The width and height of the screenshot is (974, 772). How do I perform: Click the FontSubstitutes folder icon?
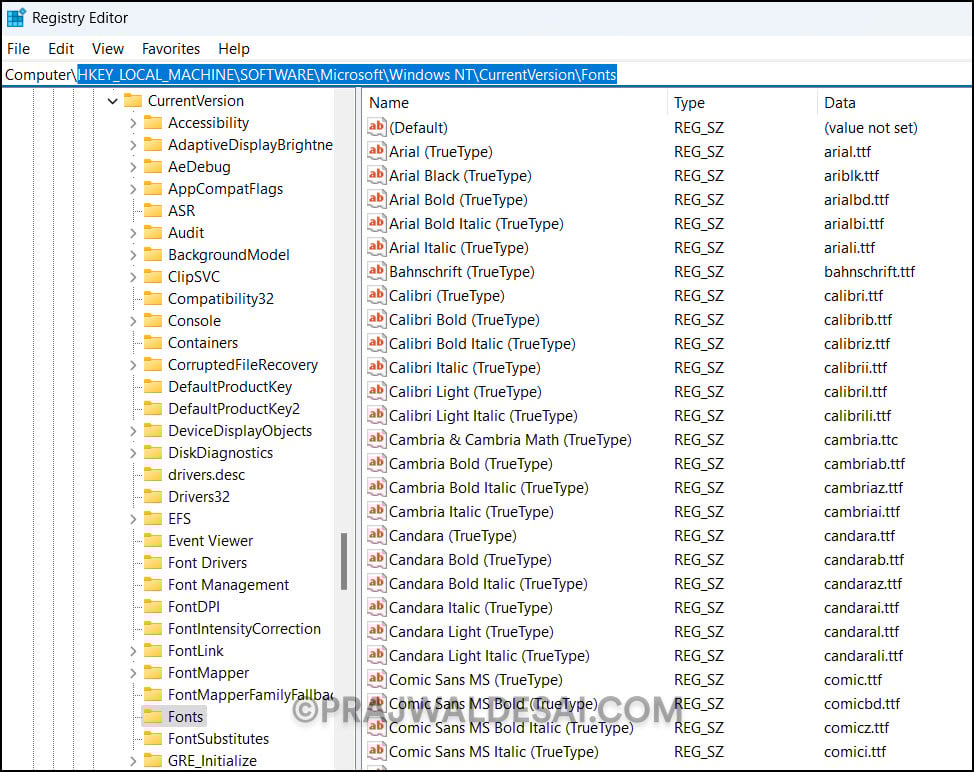tap(153, 738)
